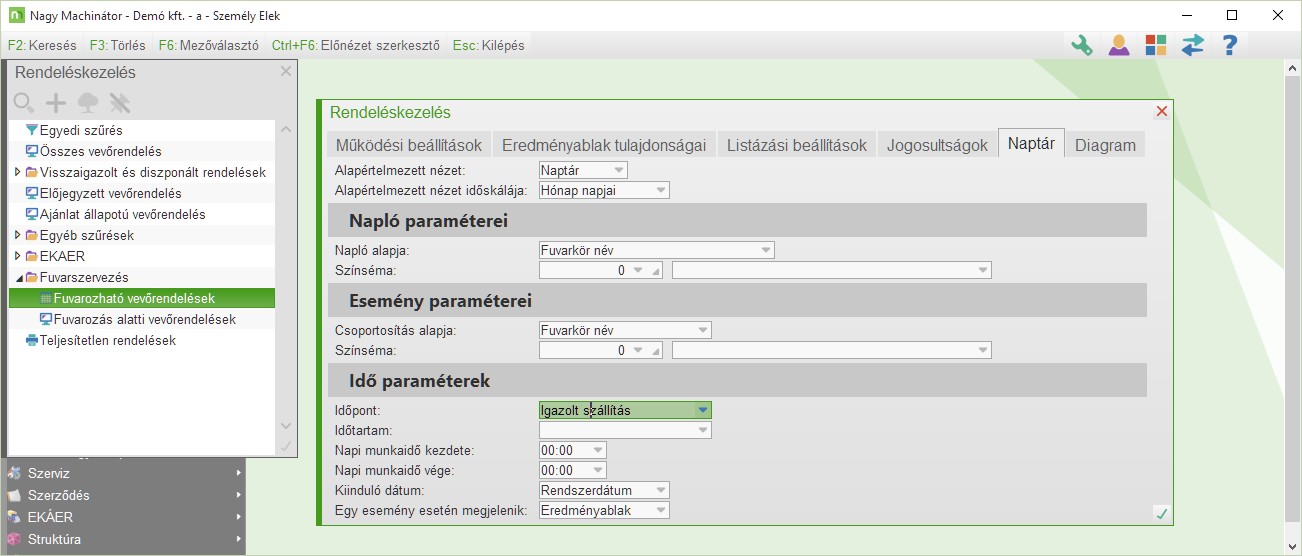Open the four colored squares icon
Viewport: 1302px width, 556px height.
click(1156, 45)
